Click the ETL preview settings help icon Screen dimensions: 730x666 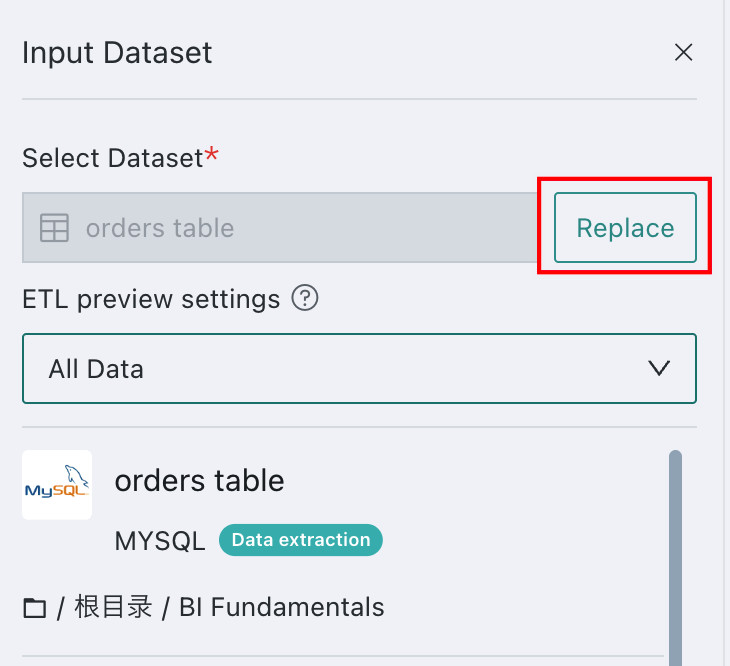(305, 298)
